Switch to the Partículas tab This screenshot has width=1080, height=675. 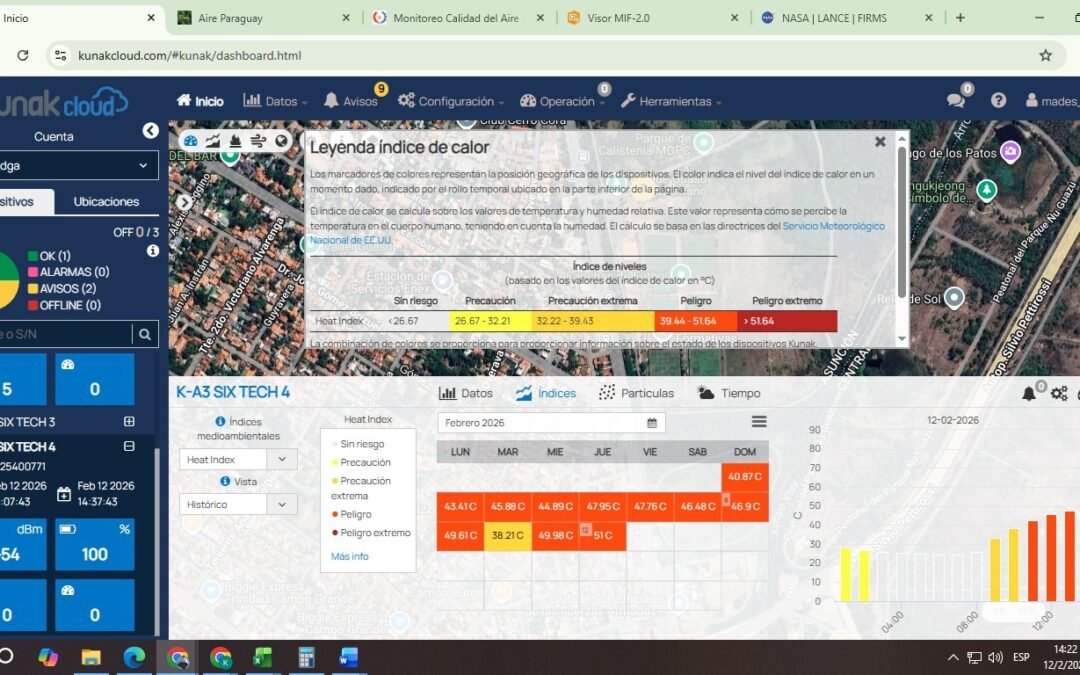coord(636,393)
